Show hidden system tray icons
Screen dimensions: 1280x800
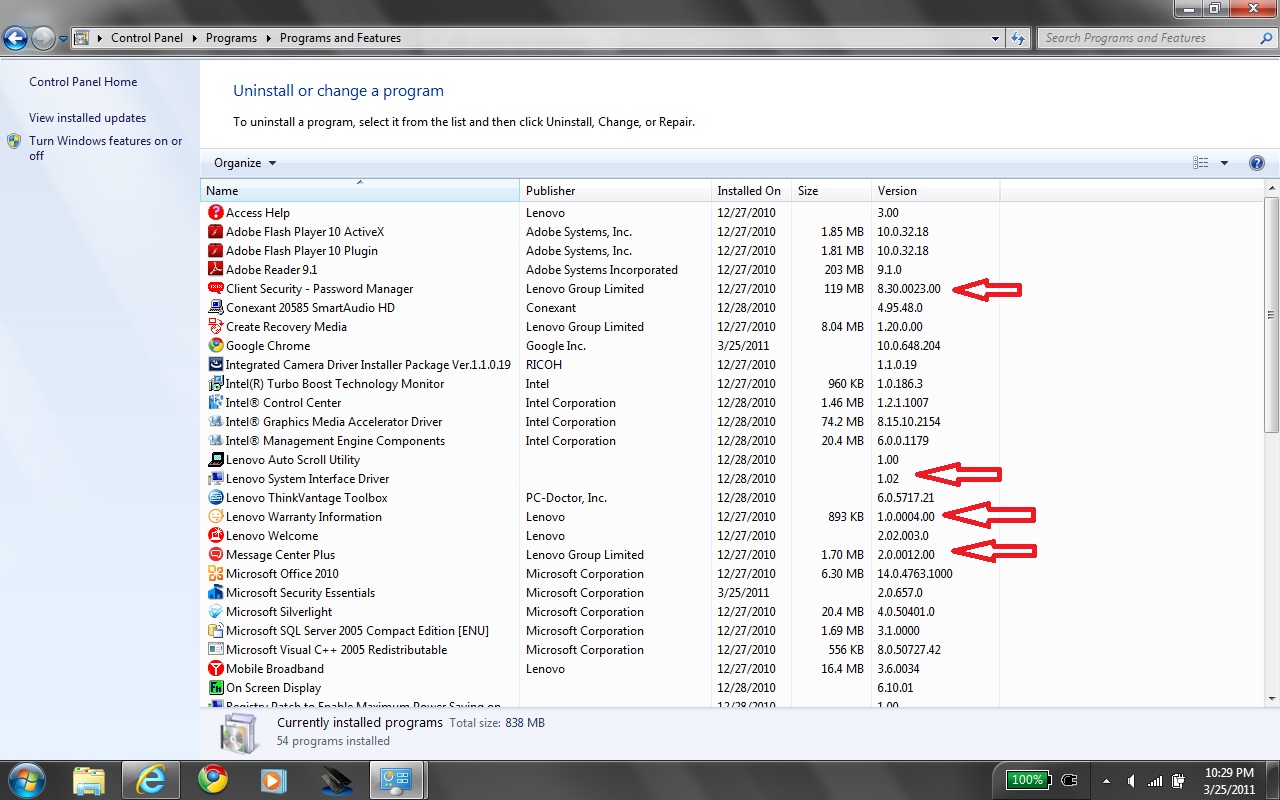click(x=1106, y=780)
